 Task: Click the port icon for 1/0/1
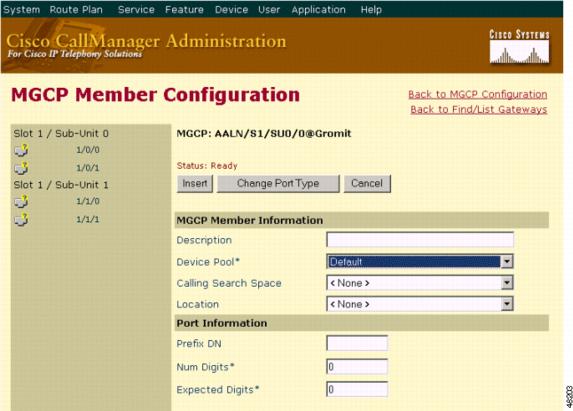[21, 168]
